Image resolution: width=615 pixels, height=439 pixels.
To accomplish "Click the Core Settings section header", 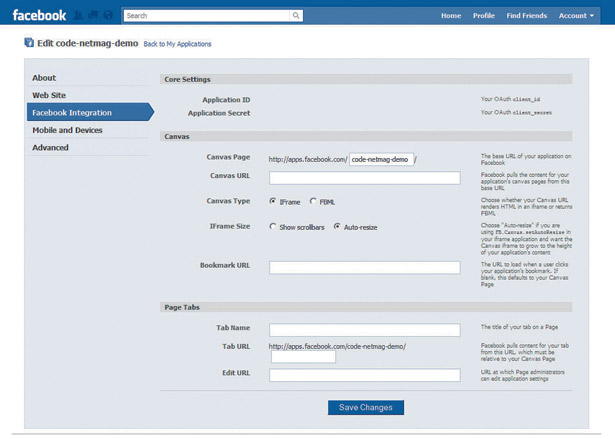I will pyautogui.click(x=366, y=79).
